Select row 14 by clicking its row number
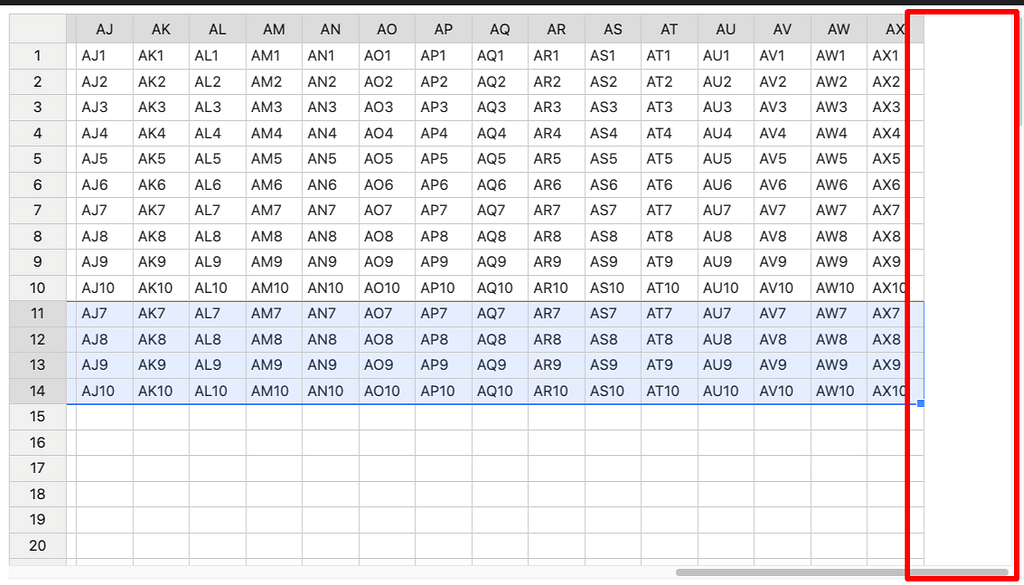This screenshot has width=1024, height=585. 37,391
